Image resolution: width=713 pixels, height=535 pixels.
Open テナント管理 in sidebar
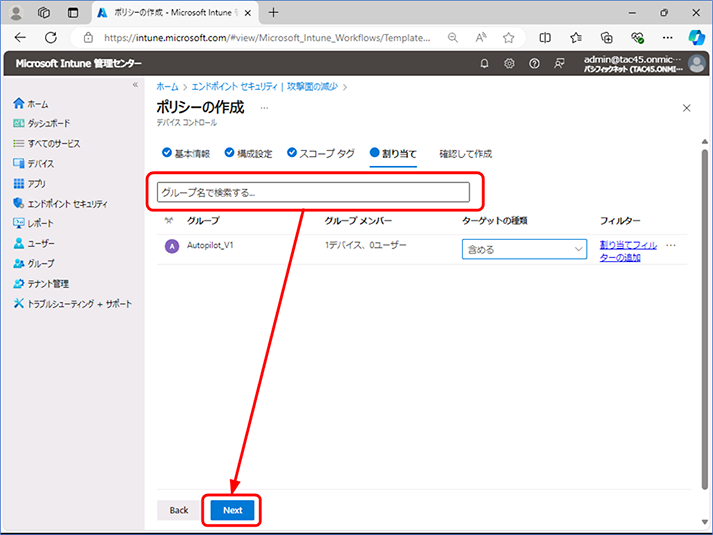(41, 284)
